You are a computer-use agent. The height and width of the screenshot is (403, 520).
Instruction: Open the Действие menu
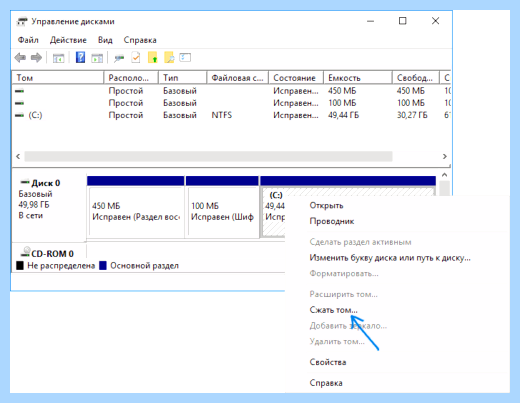pos(68,40)
